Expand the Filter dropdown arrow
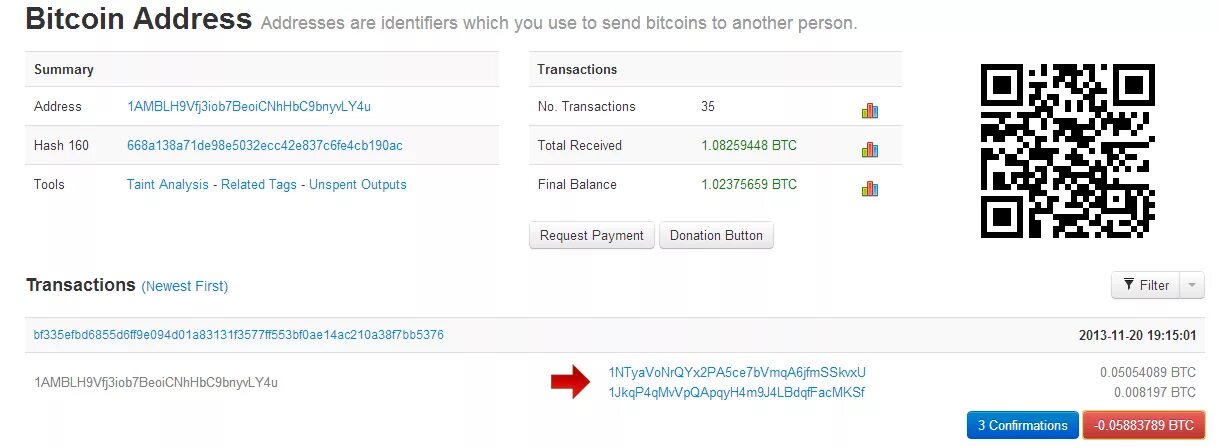Image resolution: width=1219 pixels, height=447 pixels. (x=1192, y=286)
